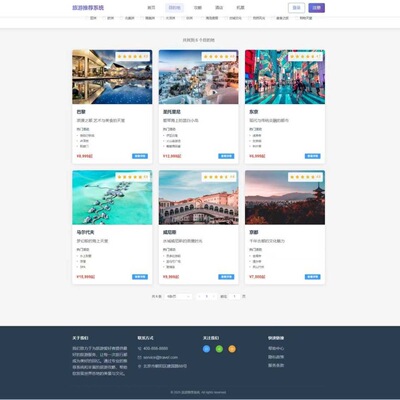Open the 马尔代夫 turquoise lagoon photo
This screenshot has height=400, width=400.
coord(112,197)
